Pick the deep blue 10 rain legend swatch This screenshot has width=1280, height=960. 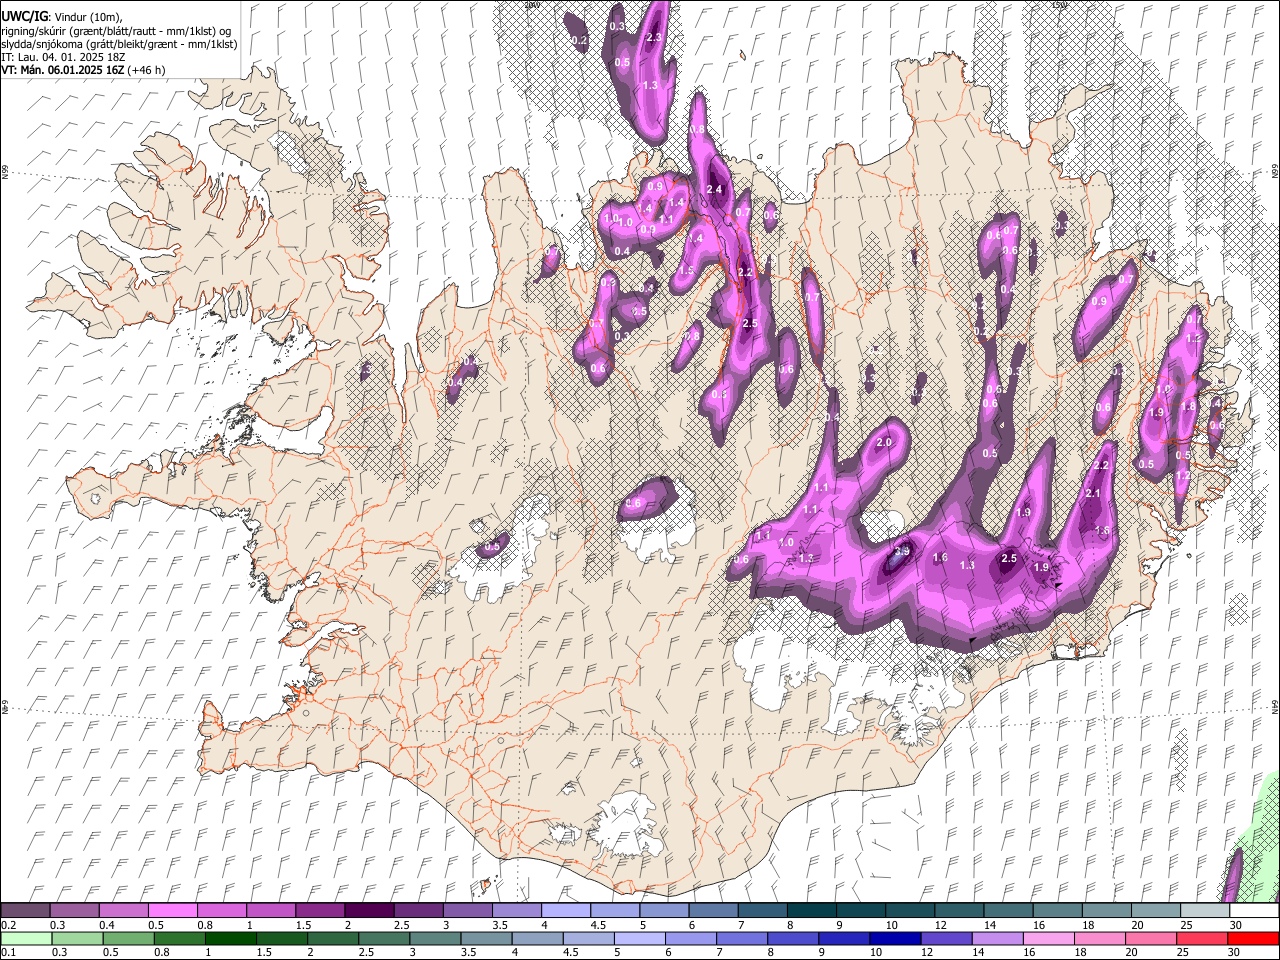coord(895,938)
